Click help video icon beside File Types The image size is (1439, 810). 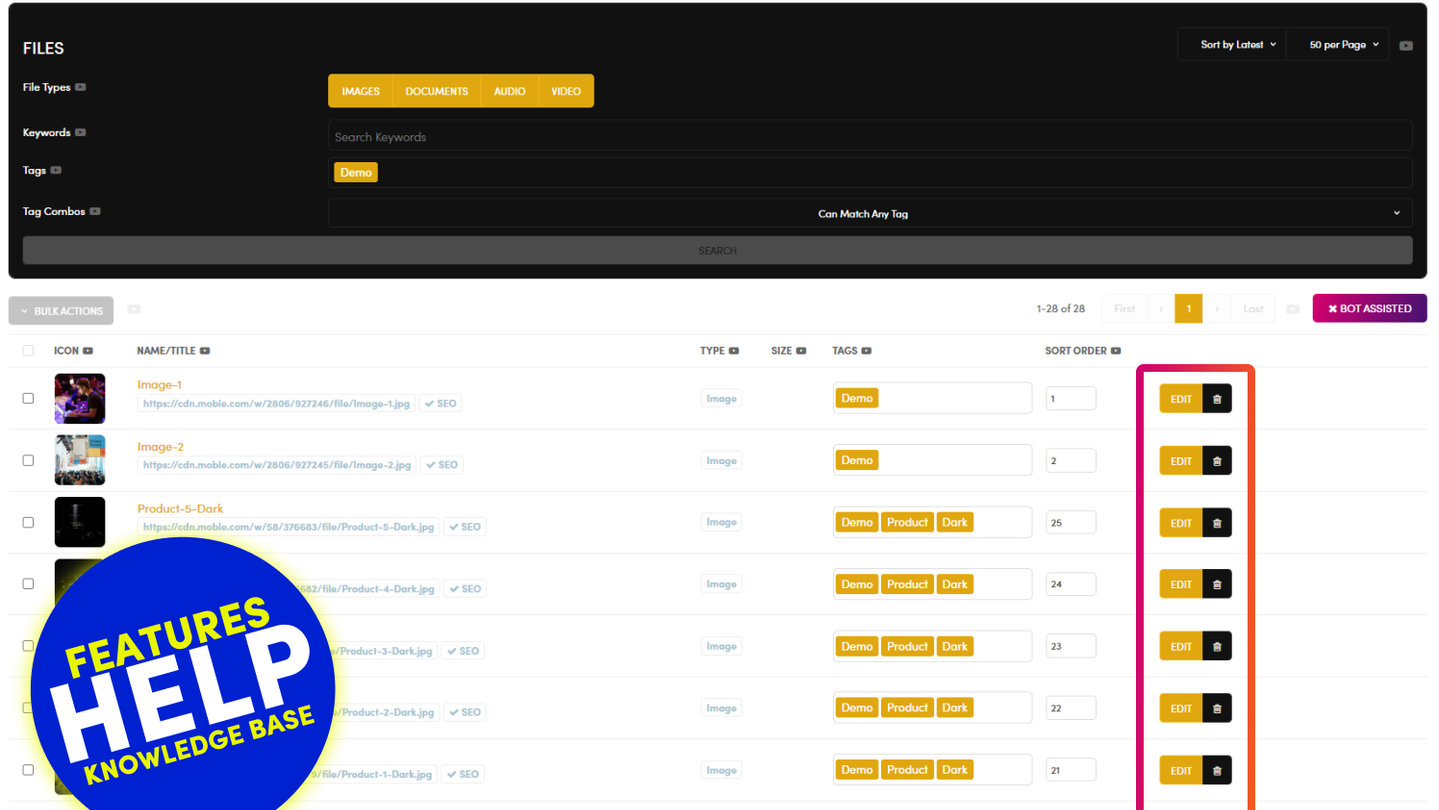coord(81,87)
